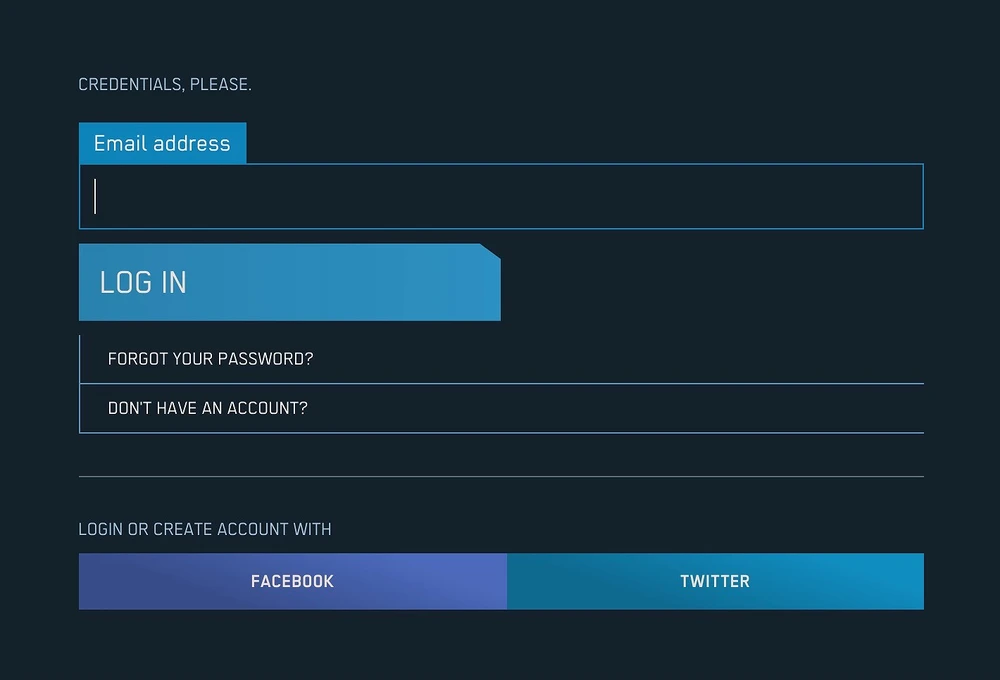Click the word FACEBOOK on the purple button

[292, 581]
